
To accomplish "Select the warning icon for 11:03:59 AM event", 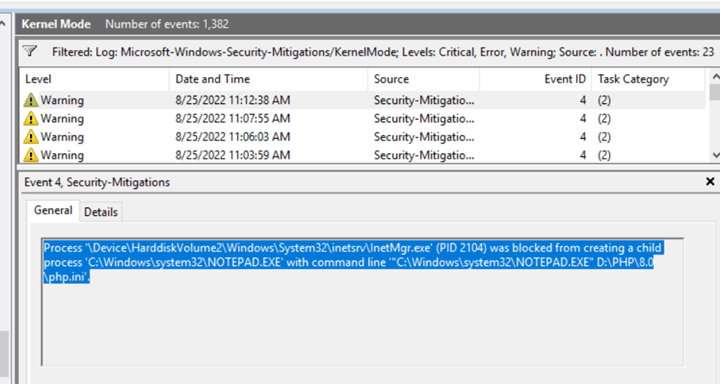I will click(31, 155).
